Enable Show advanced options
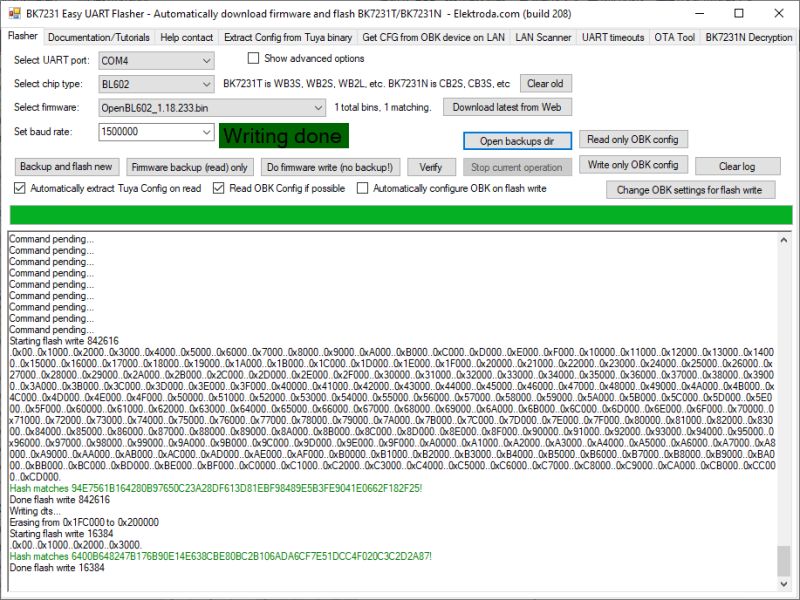Image resolution: width=800 pixels, height=600 pixels. click(x=253, y=58)
